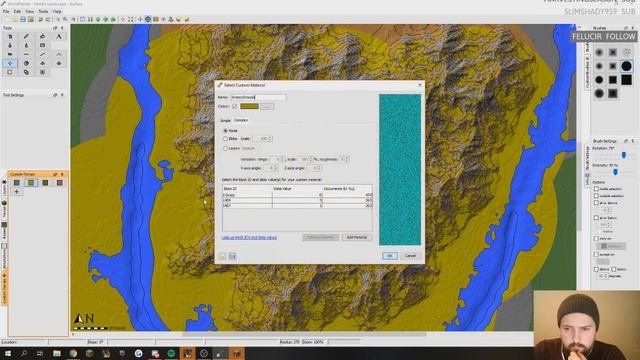The image size is (640, 360).
Task: Select the top-left soft round brush
Action: [599, 52]
